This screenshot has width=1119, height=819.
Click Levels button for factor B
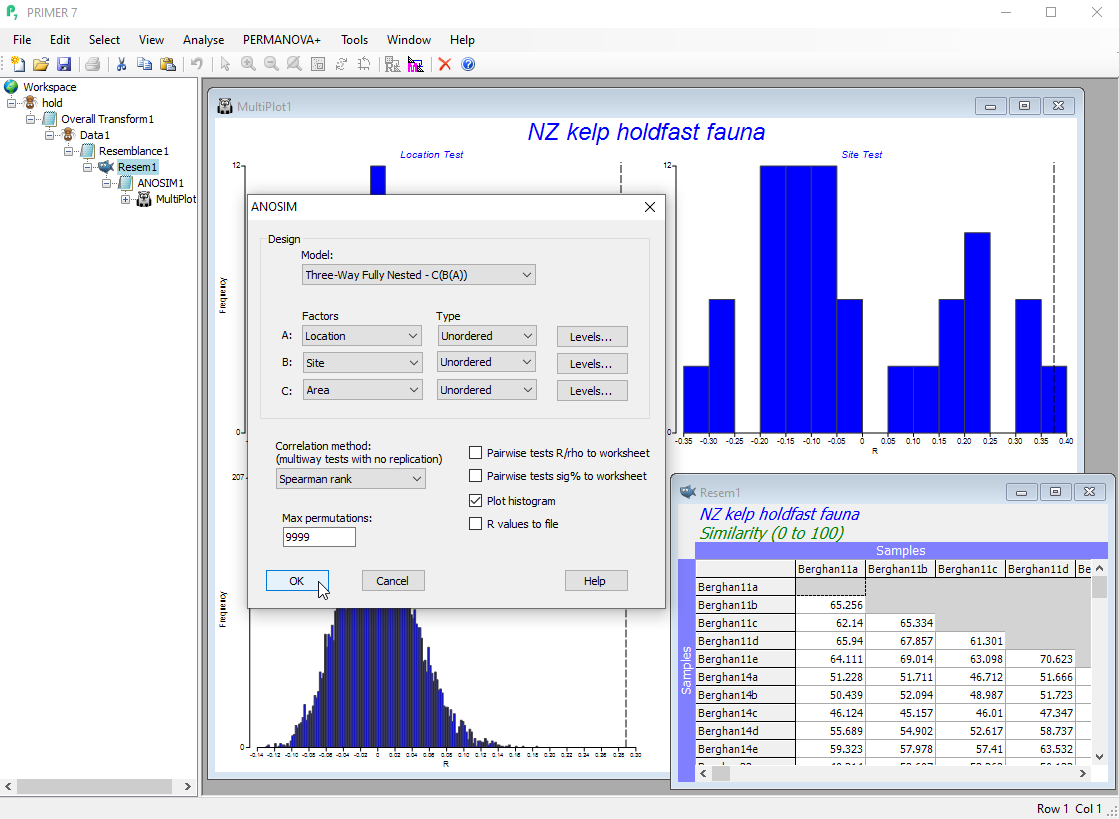tap(592, 364)
